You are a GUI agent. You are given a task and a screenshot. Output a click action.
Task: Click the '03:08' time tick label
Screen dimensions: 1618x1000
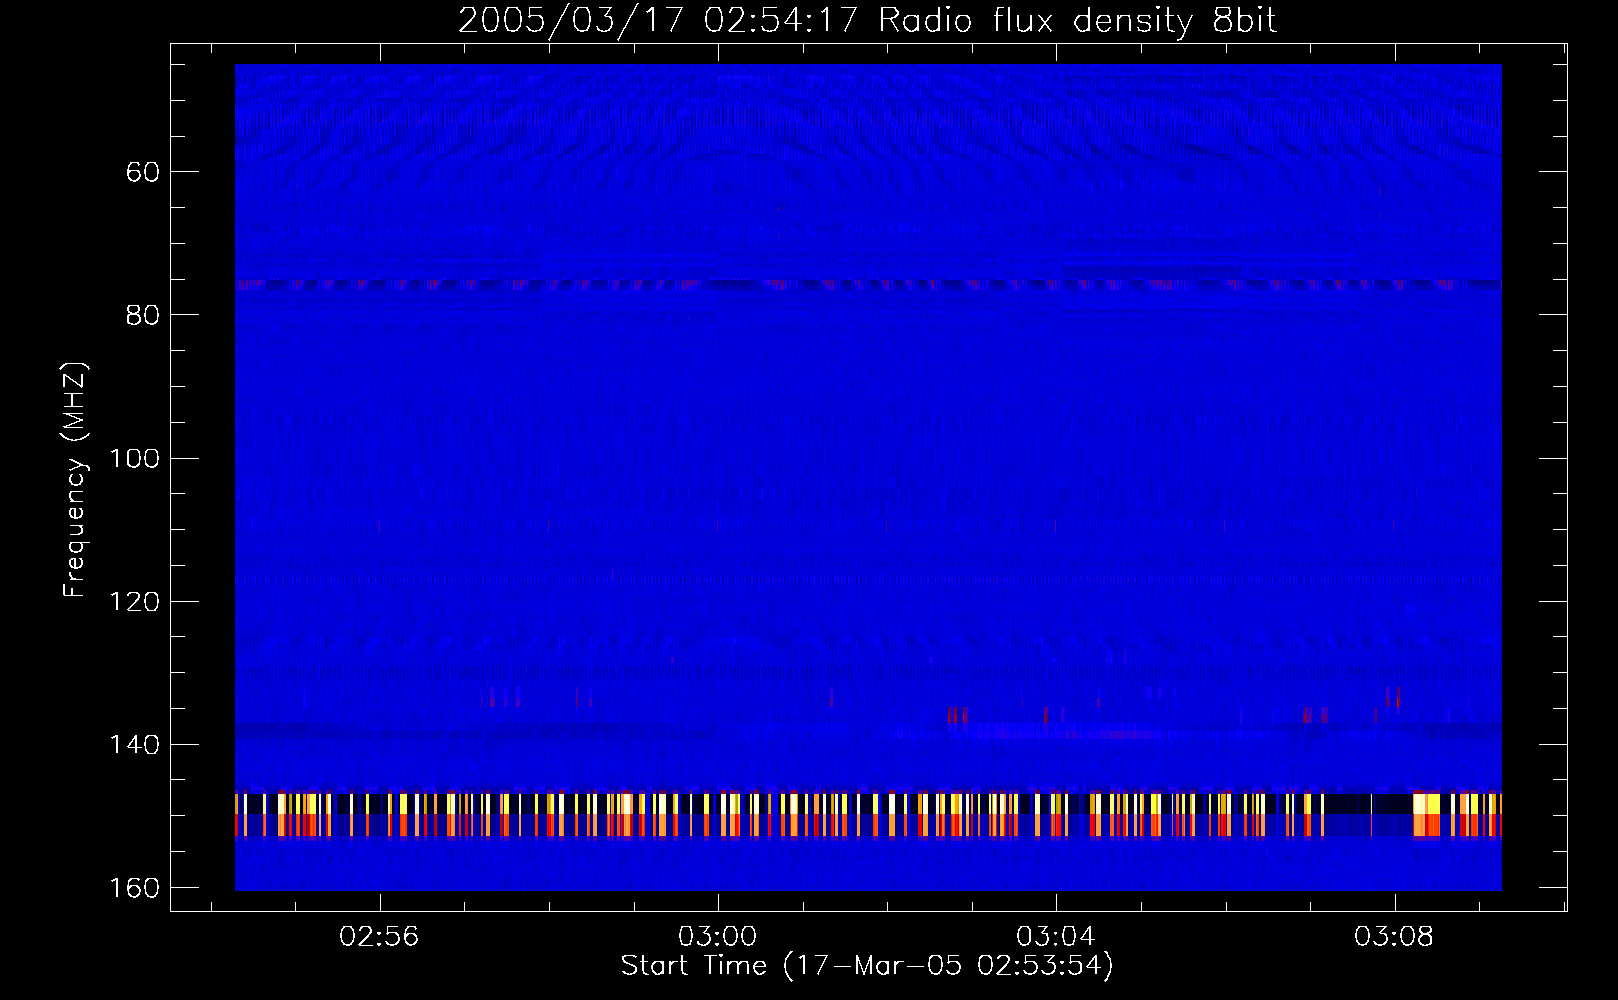[1393, 937]
